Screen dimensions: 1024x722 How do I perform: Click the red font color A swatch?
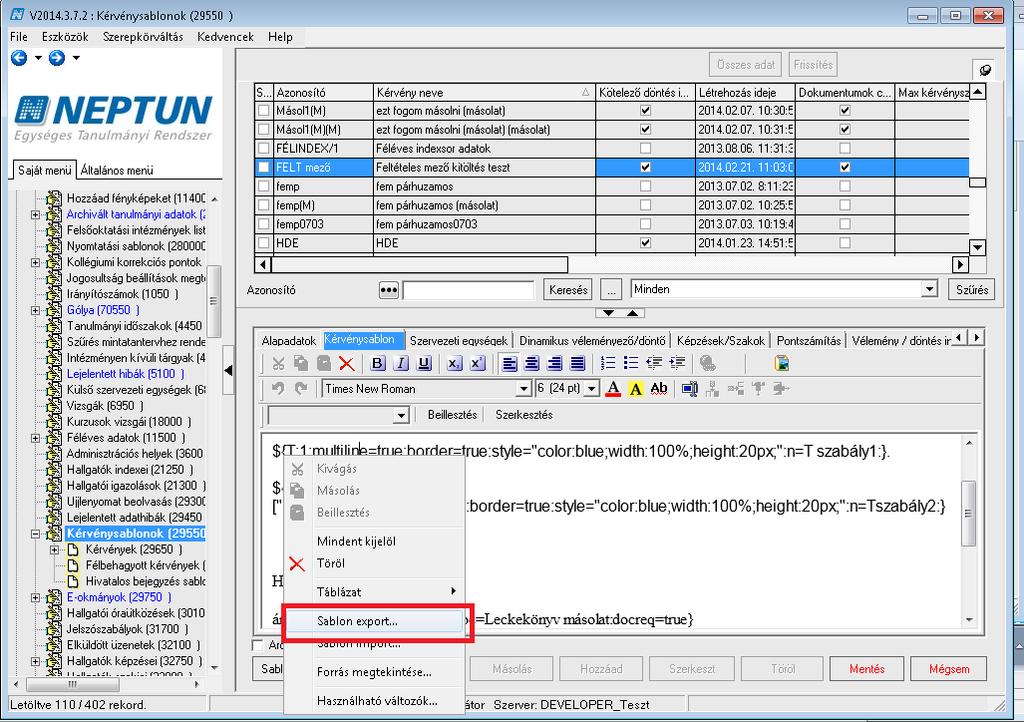[613, 389]
